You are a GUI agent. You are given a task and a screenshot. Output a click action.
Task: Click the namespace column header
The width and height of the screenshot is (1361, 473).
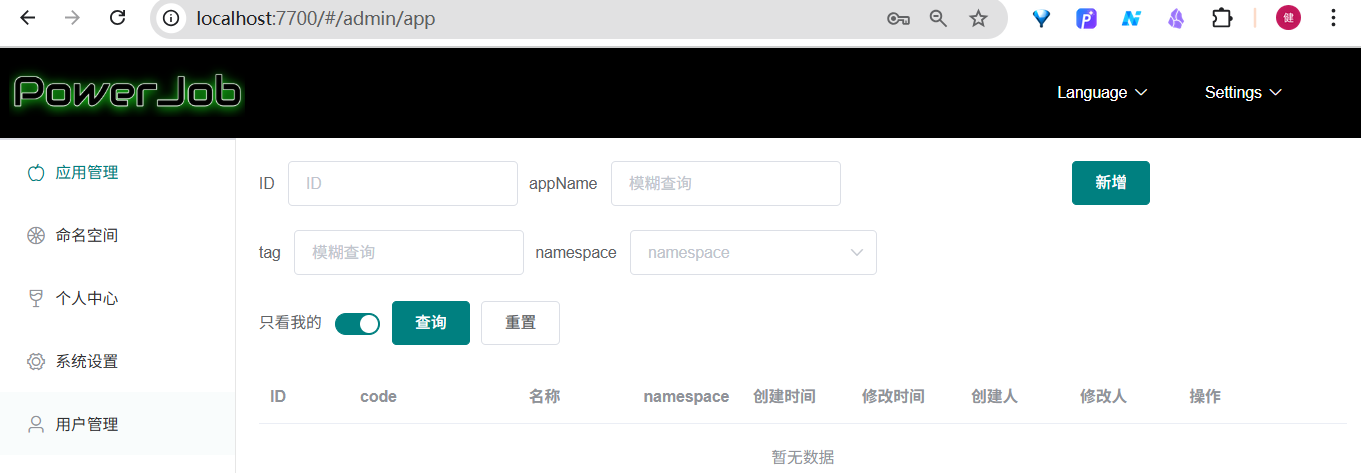pos(686,396)
